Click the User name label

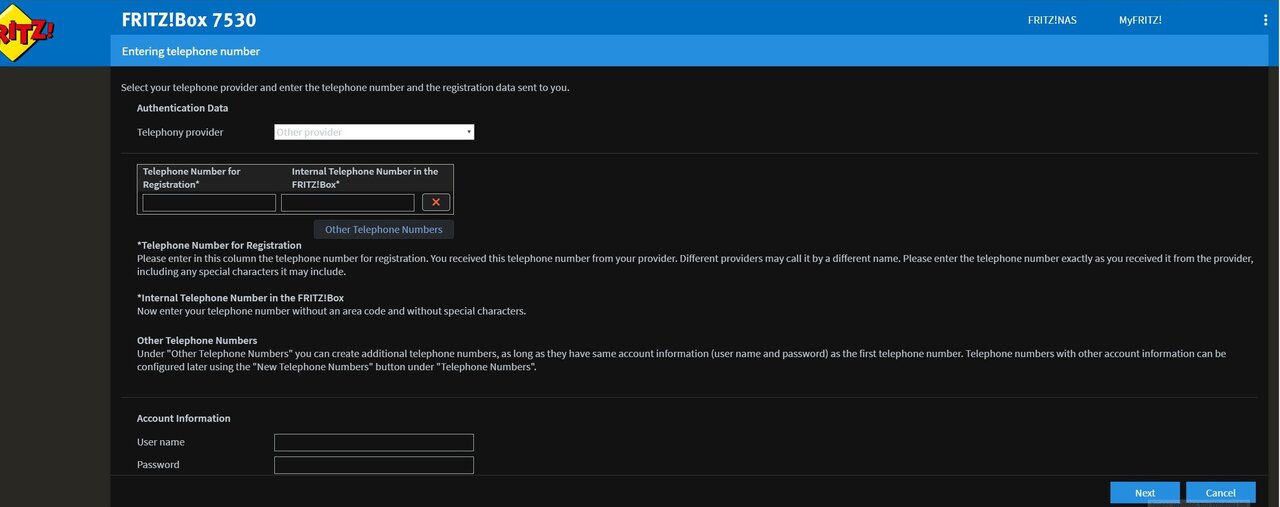point(161,442)
